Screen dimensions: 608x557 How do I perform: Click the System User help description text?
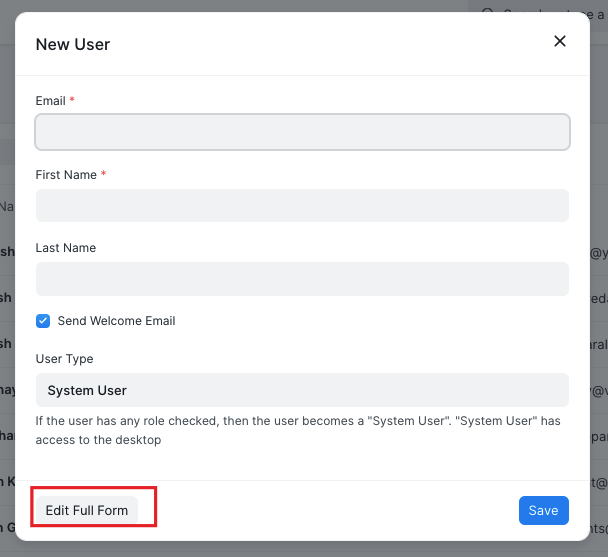297,430
